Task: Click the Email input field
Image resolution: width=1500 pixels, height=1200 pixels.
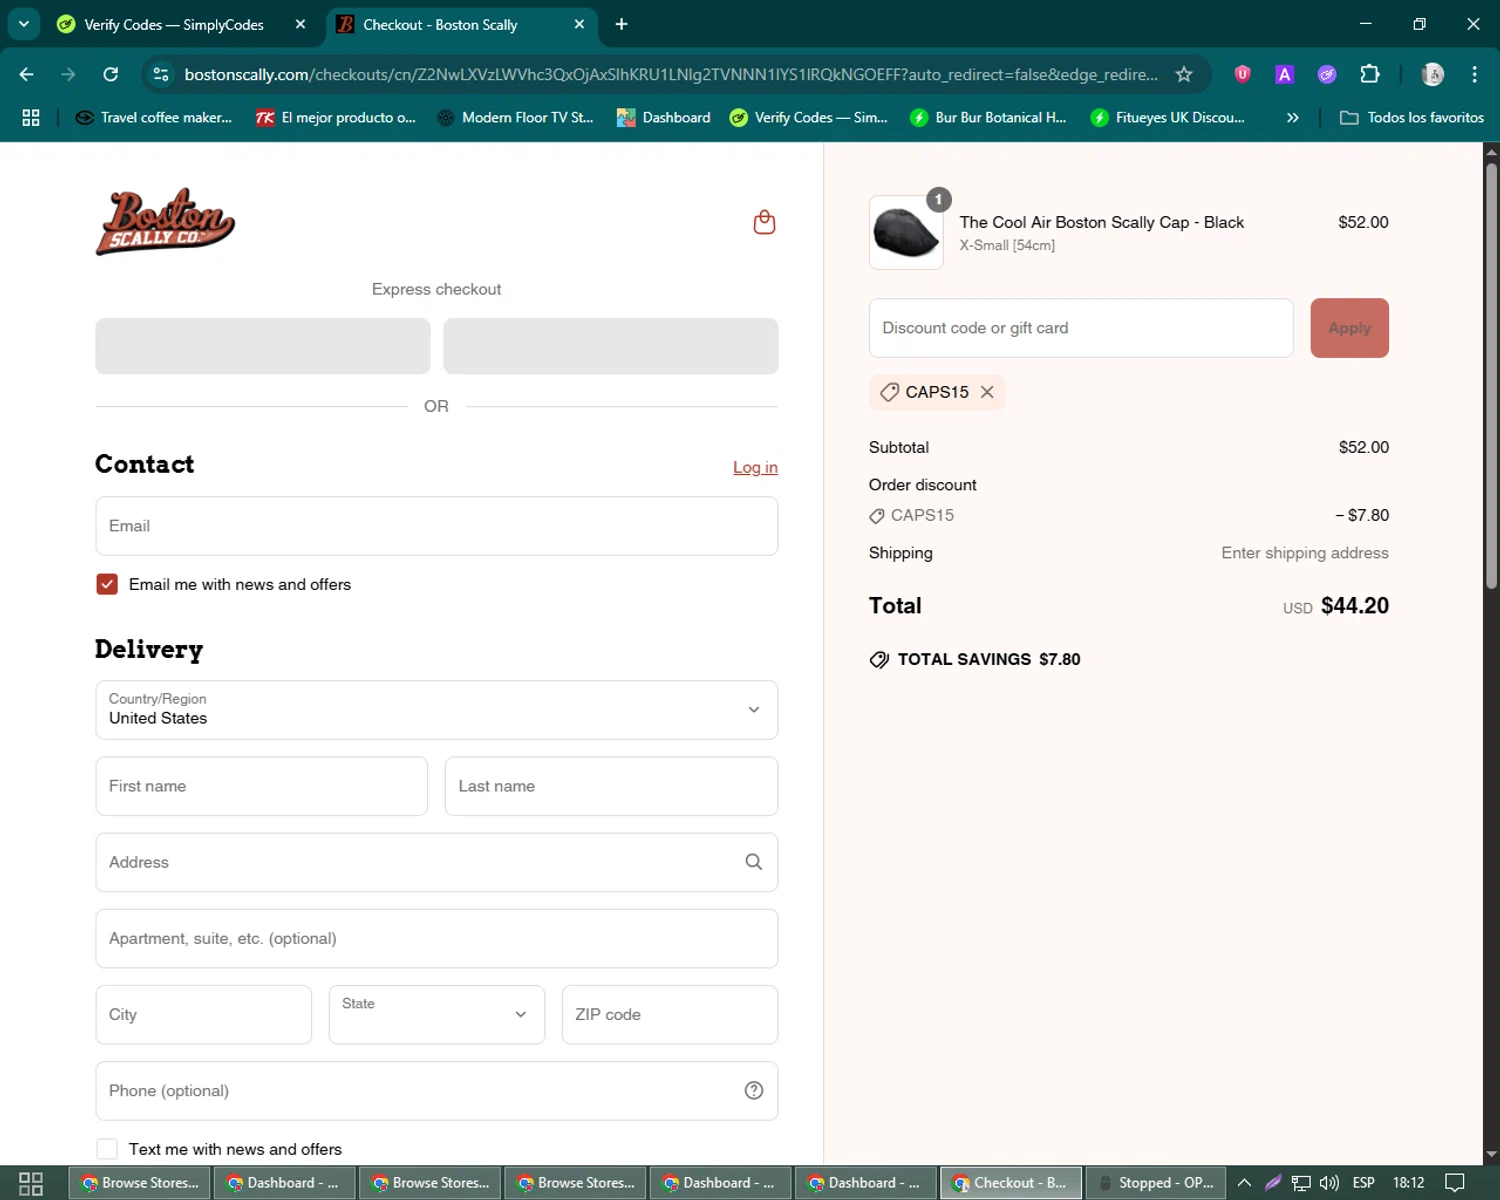Action: [436, 526]
